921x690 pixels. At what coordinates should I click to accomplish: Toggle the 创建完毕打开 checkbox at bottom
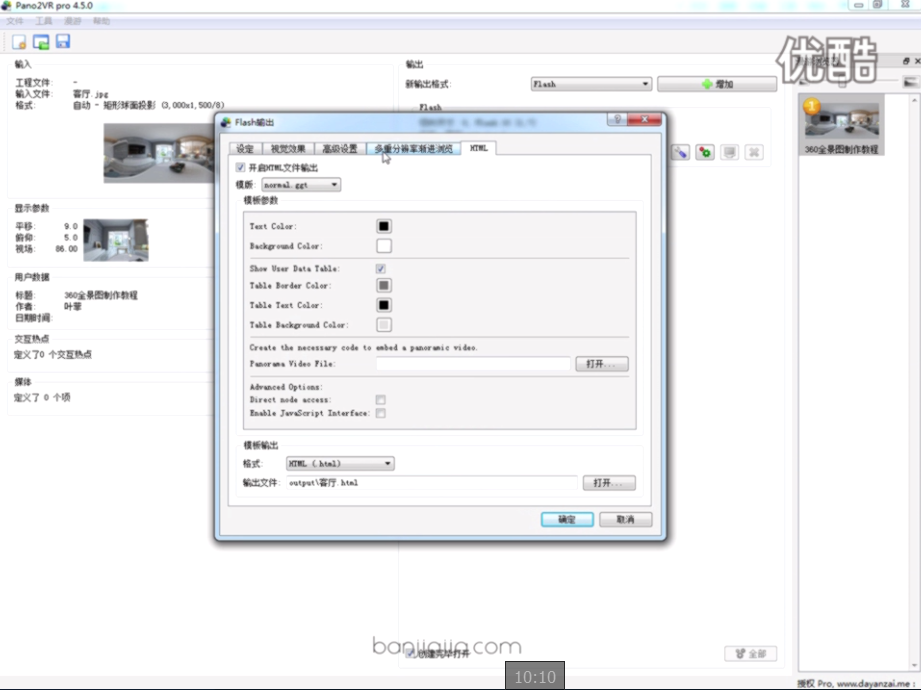(x=411, y=654)
